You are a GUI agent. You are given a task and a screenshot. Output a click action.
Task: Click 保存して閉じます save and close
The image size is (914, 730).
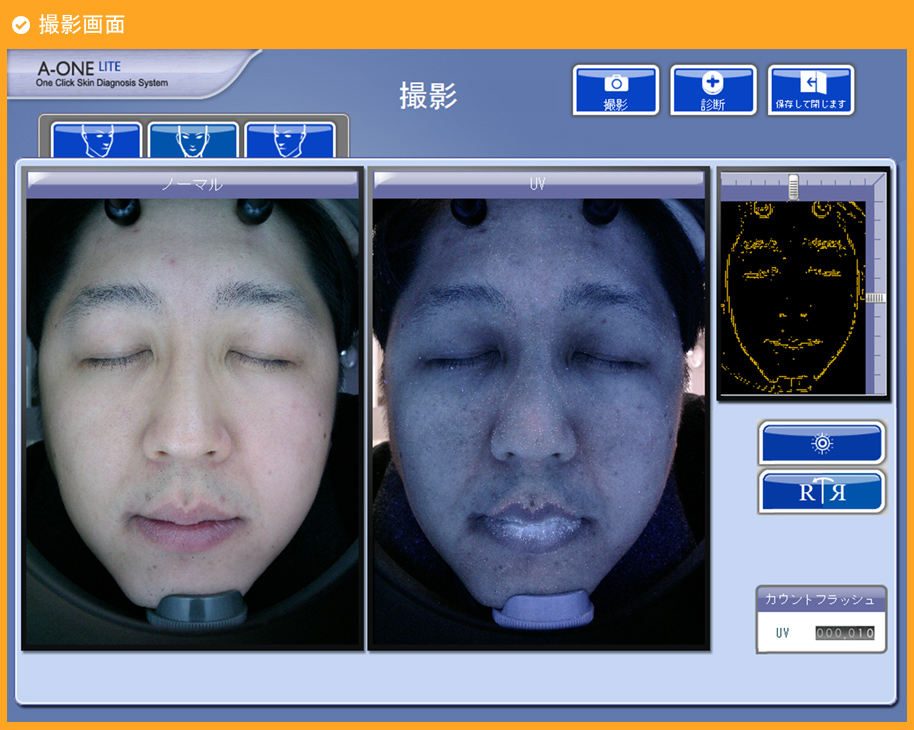click(x=810, y=90)
